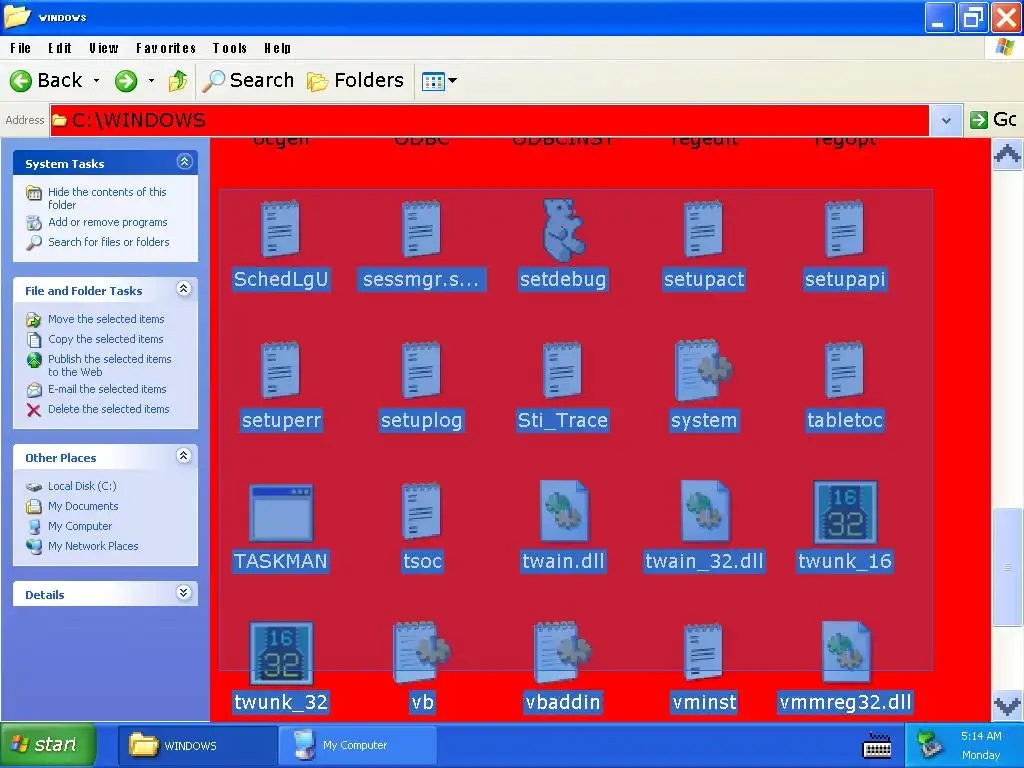Select the SchedLgU text file icon
The height and width of the screenshot is (768, 1024).
click(x=280, y=229)
